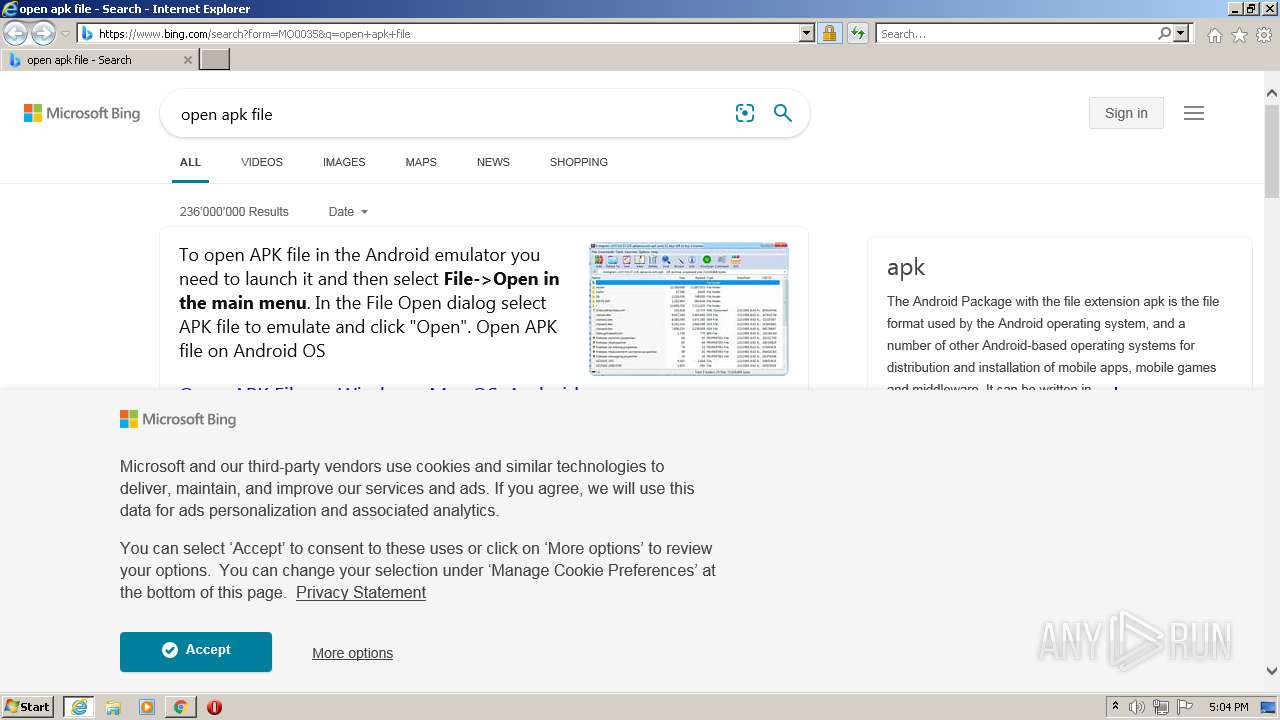
Task: Click the browser Back arrow button
Action: [15, 33]
